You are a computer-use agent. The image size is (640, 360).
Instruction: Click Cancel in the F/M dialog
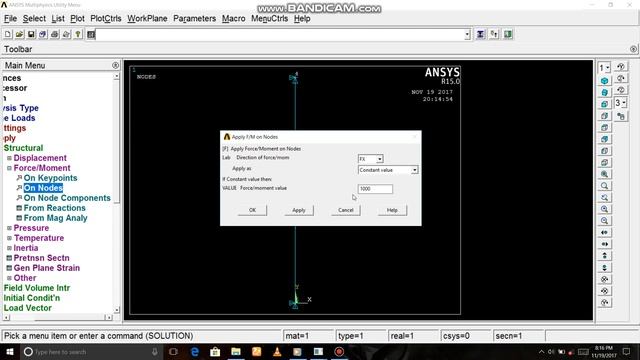click(345, 210)
